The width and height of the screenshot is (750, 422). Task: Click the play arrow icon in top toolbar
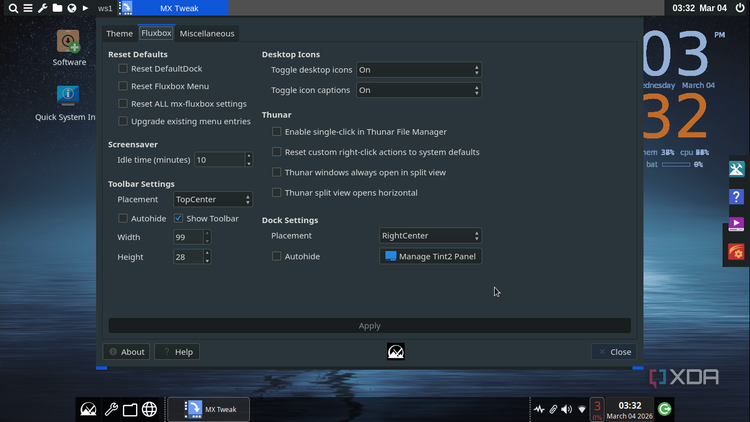tap(85, 8)
